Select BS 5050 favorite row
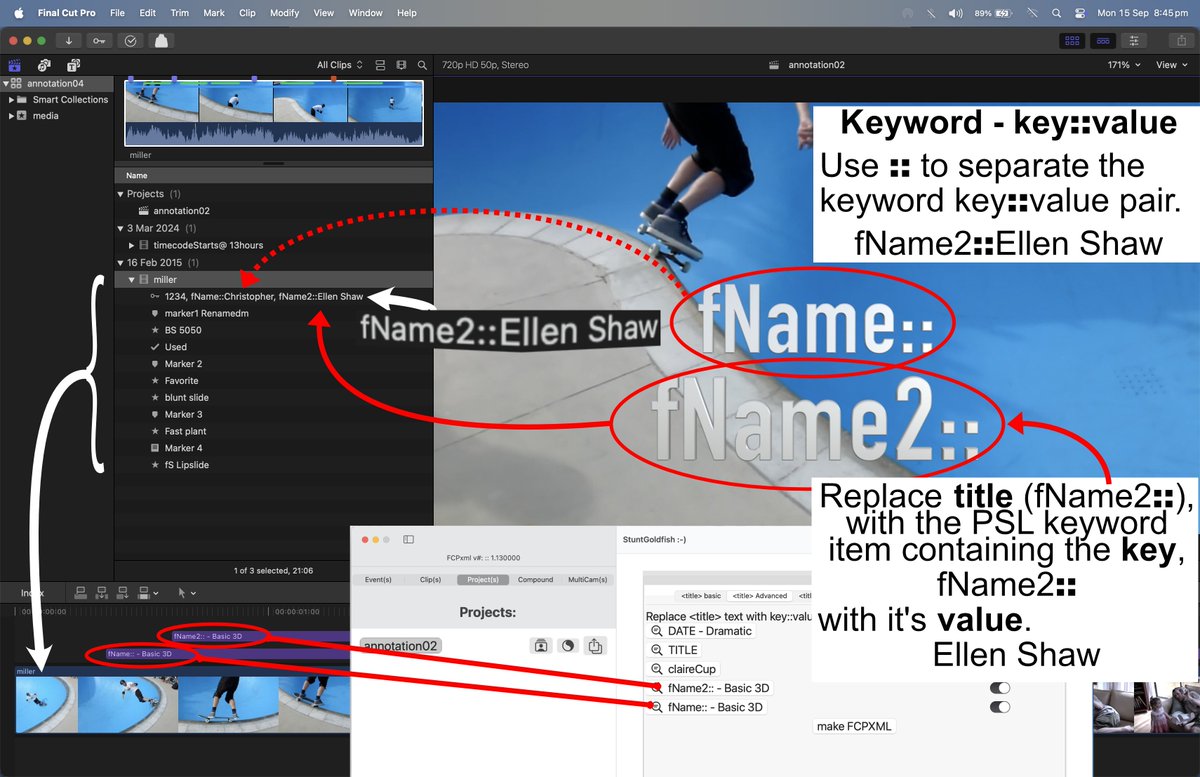Image resolution: width=1200 pixels, height=777 pixels. click(x=274, y=330)
